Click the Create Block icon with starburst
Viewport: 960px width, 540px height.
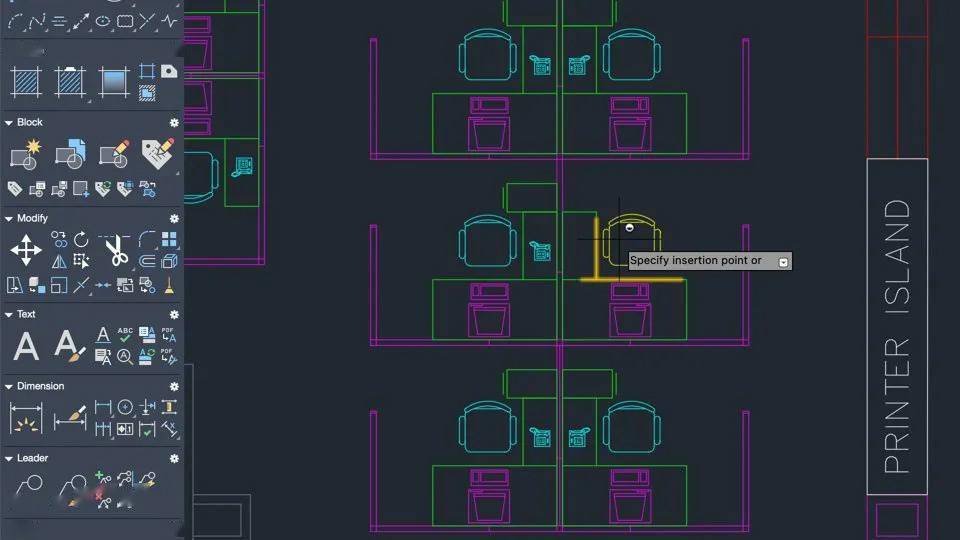pos(26,154)
